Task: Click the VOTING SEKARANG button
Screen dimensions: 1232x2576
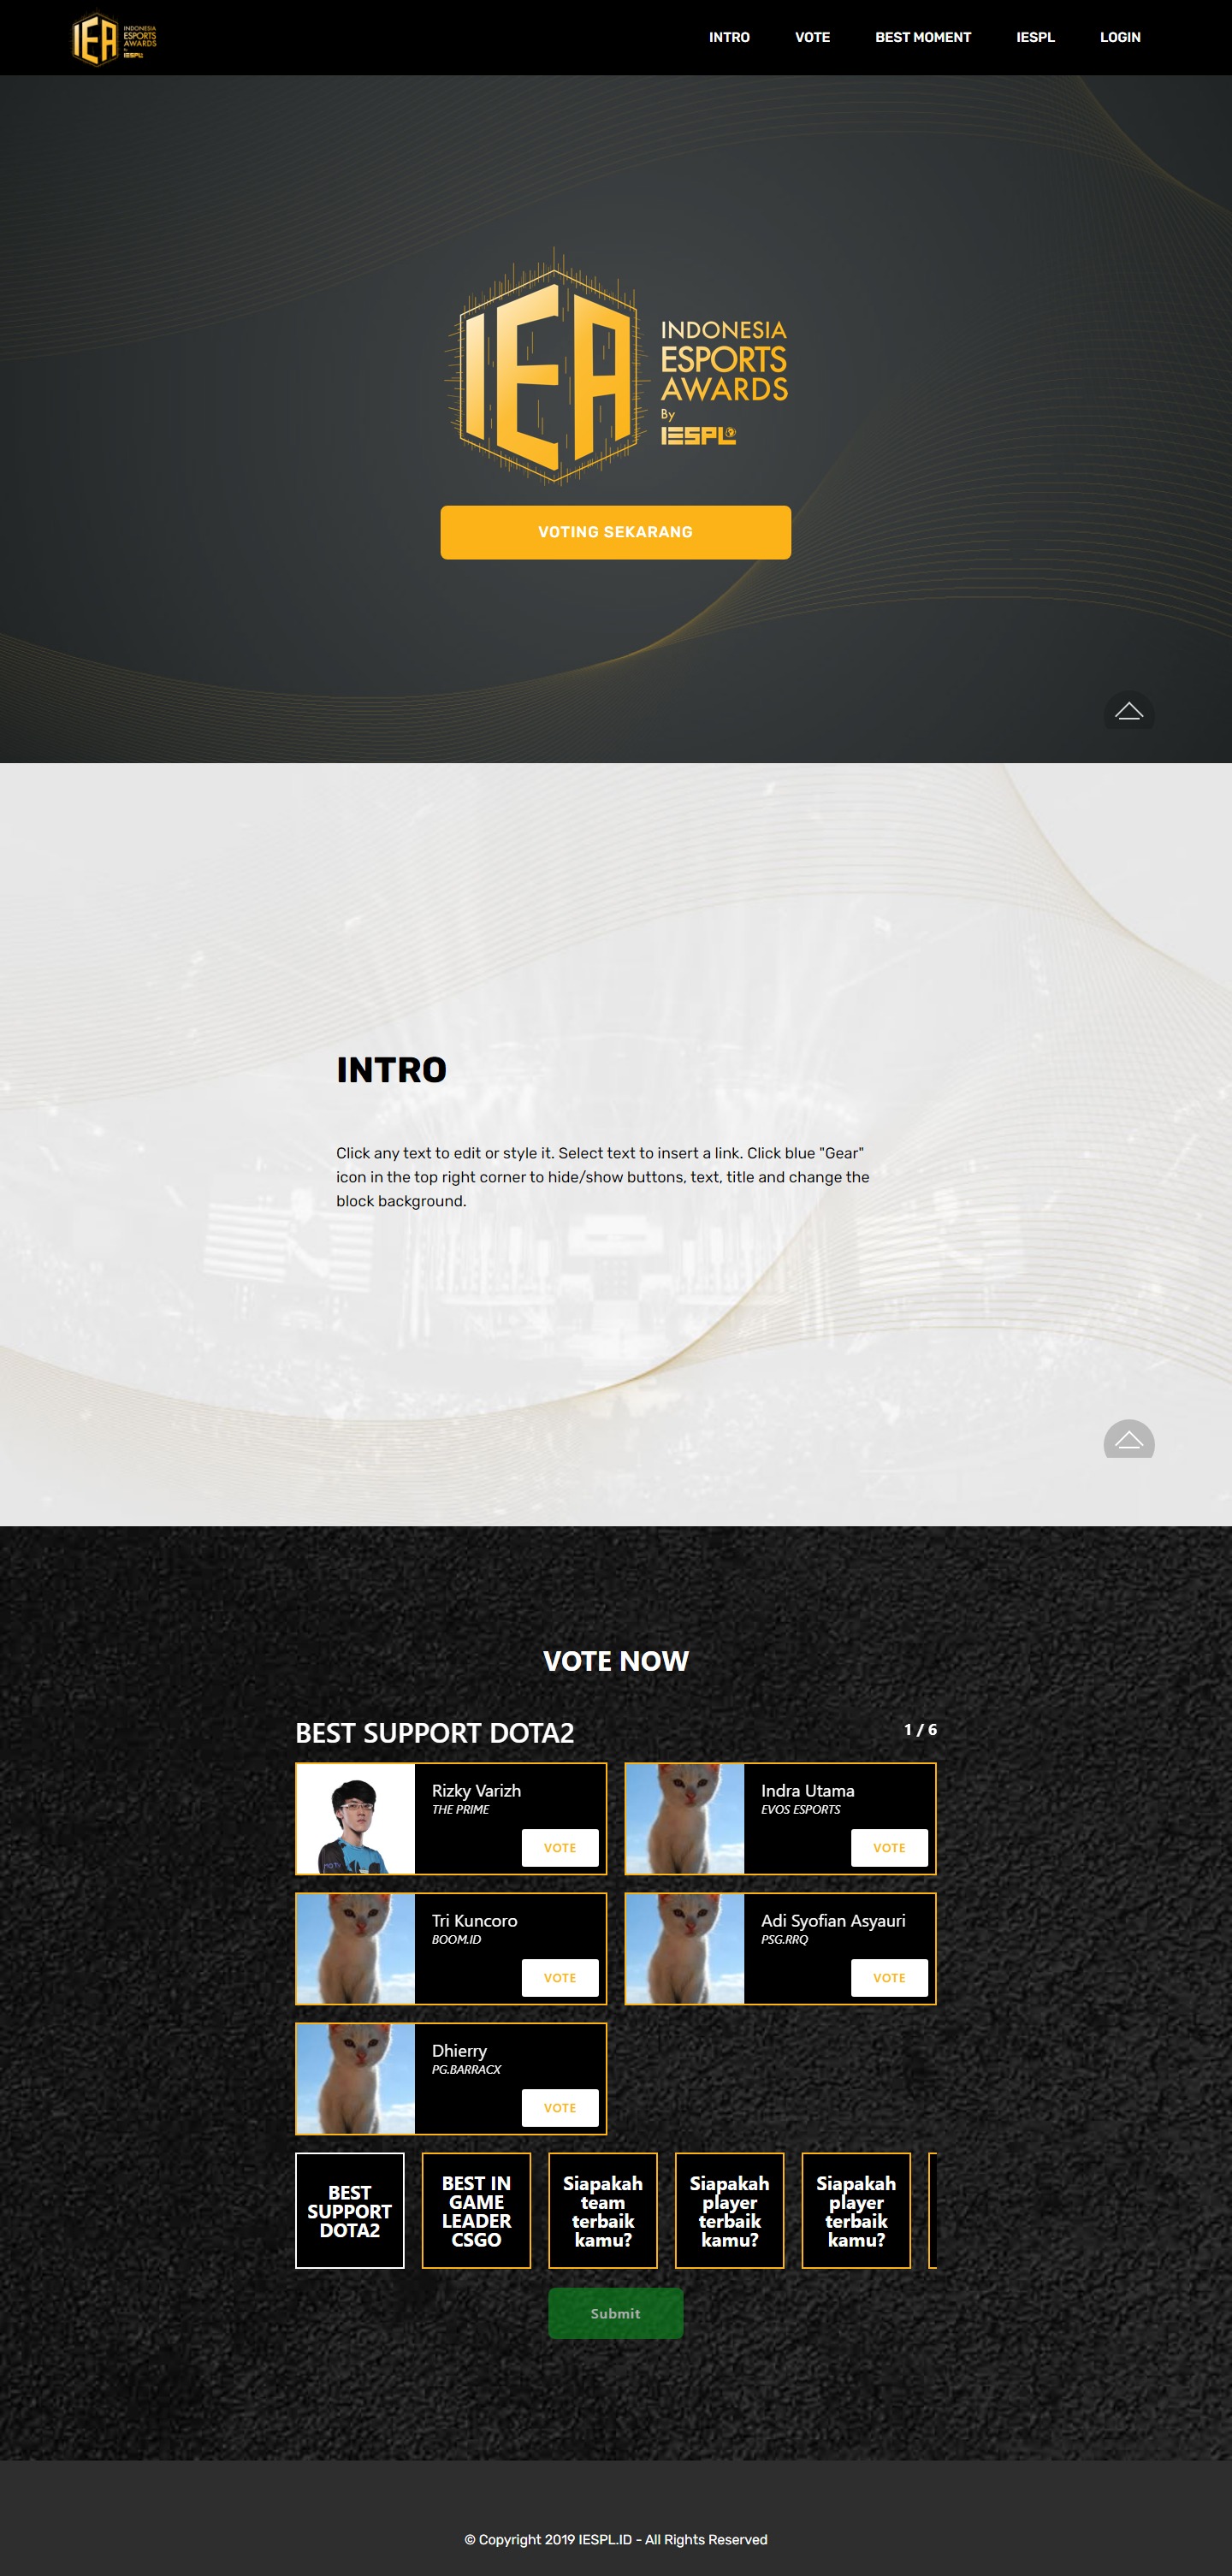Action: click(616, 532)
